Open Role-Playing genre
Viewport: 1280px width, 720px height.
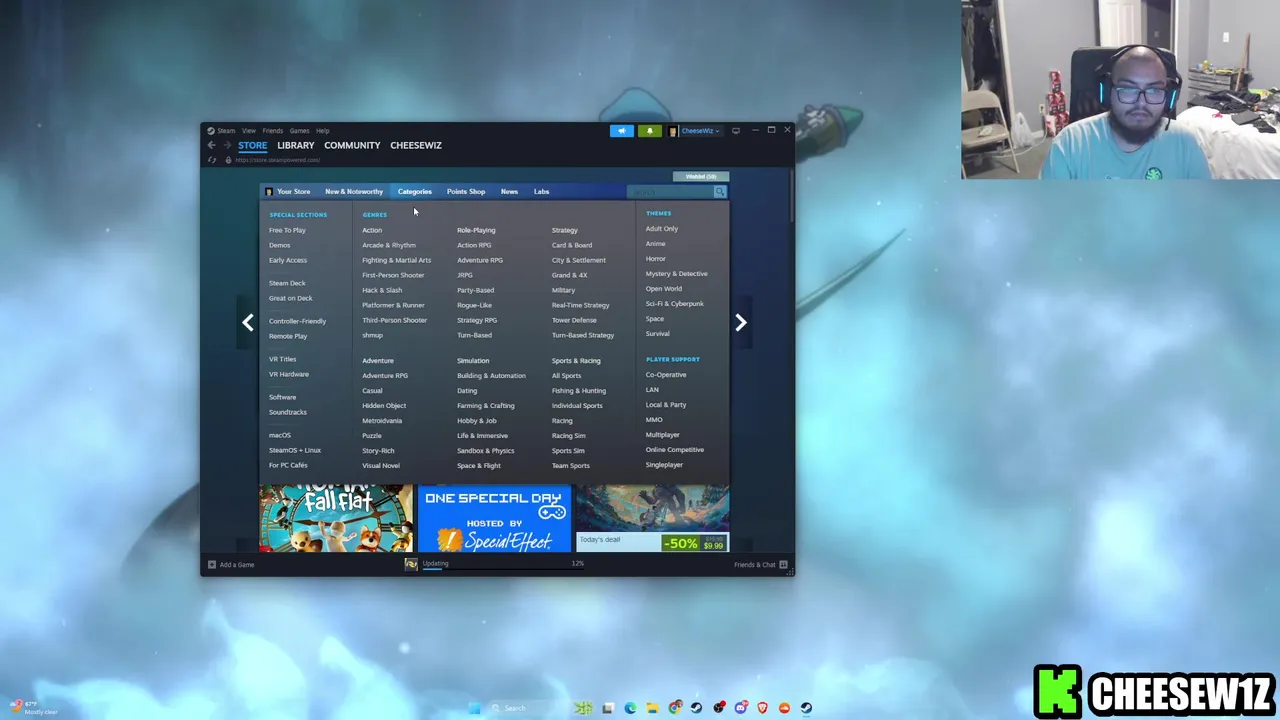point(476,230)
